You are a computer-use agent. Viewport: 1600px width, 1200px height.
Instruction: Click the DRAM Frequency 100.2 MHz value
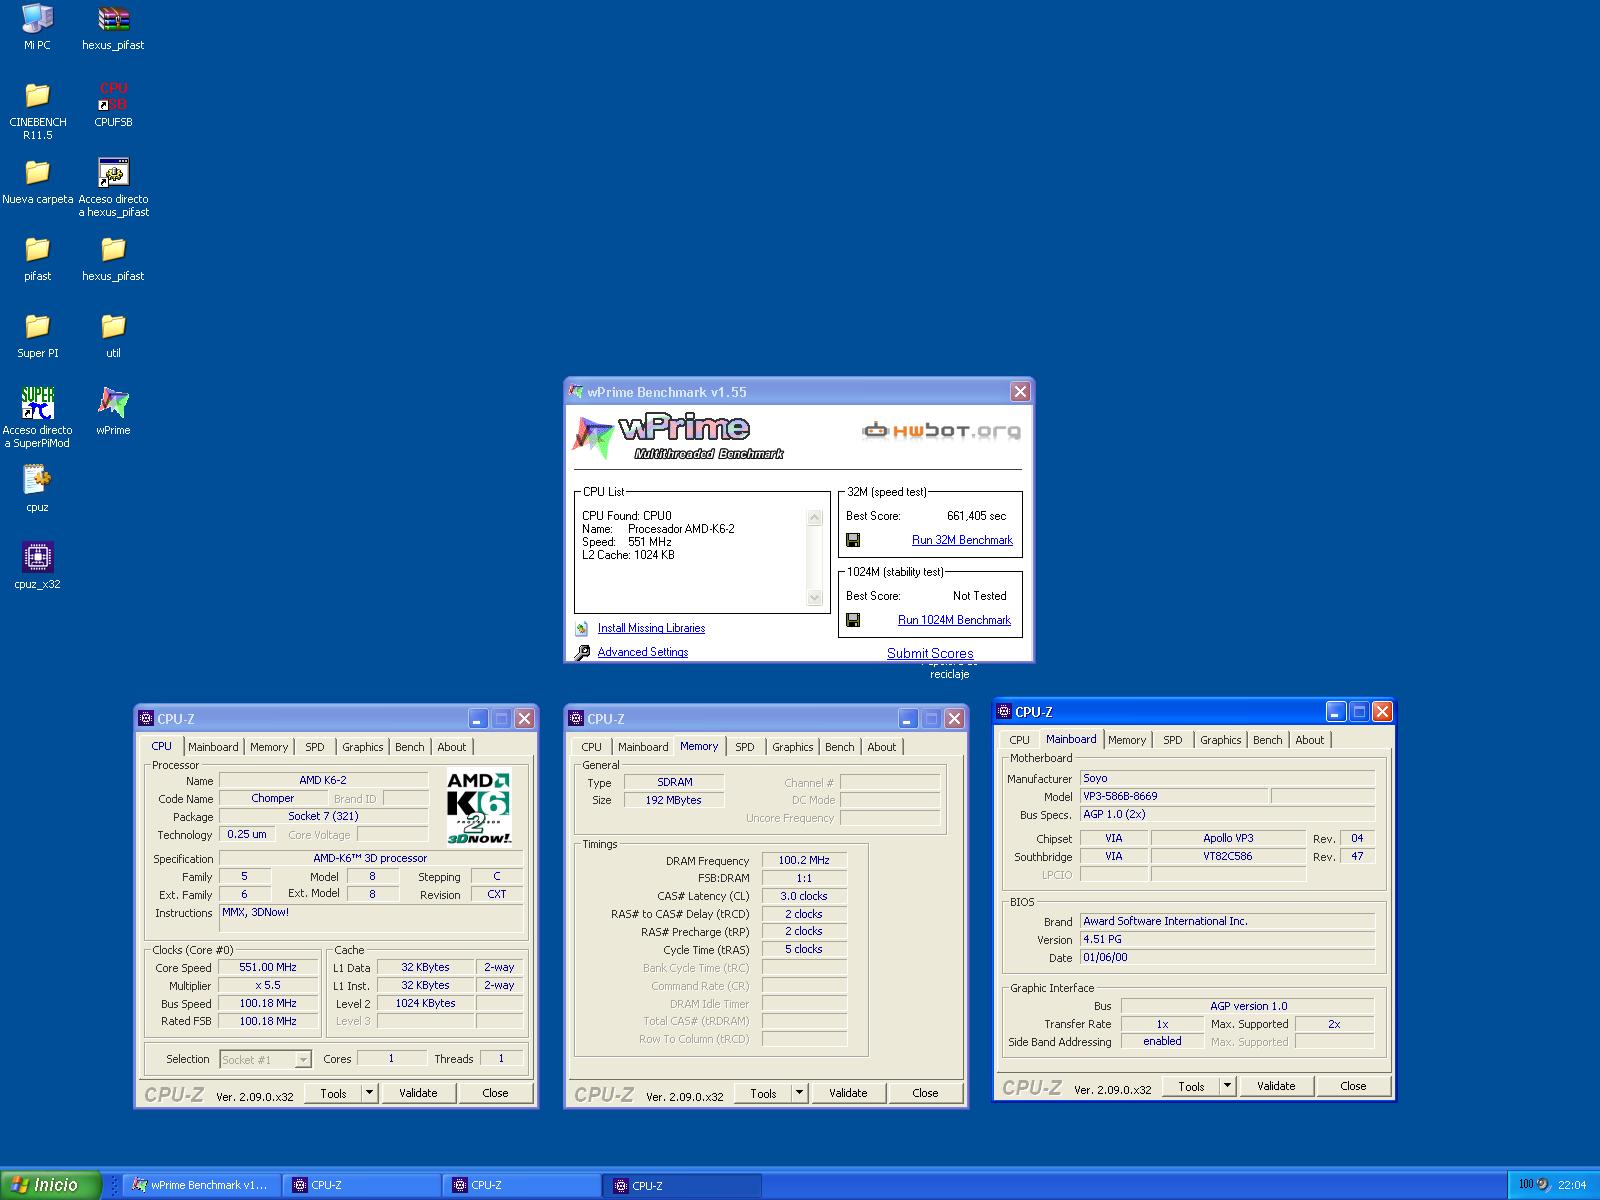pyautogui.click(x=804, y=860)
